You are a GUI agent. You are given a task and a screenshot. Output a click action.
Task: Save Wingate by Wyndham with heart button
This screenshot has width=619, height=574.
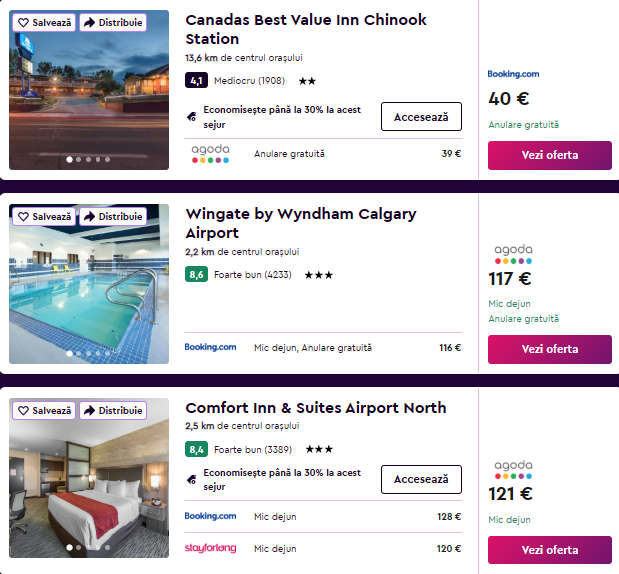coord(44,216)
